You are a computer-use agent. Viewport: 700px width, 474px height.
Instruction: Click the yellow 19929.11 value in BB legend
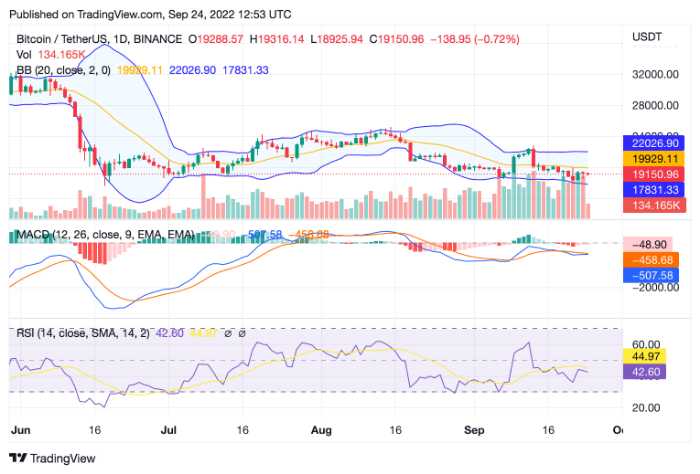click(x=139, y=70)
